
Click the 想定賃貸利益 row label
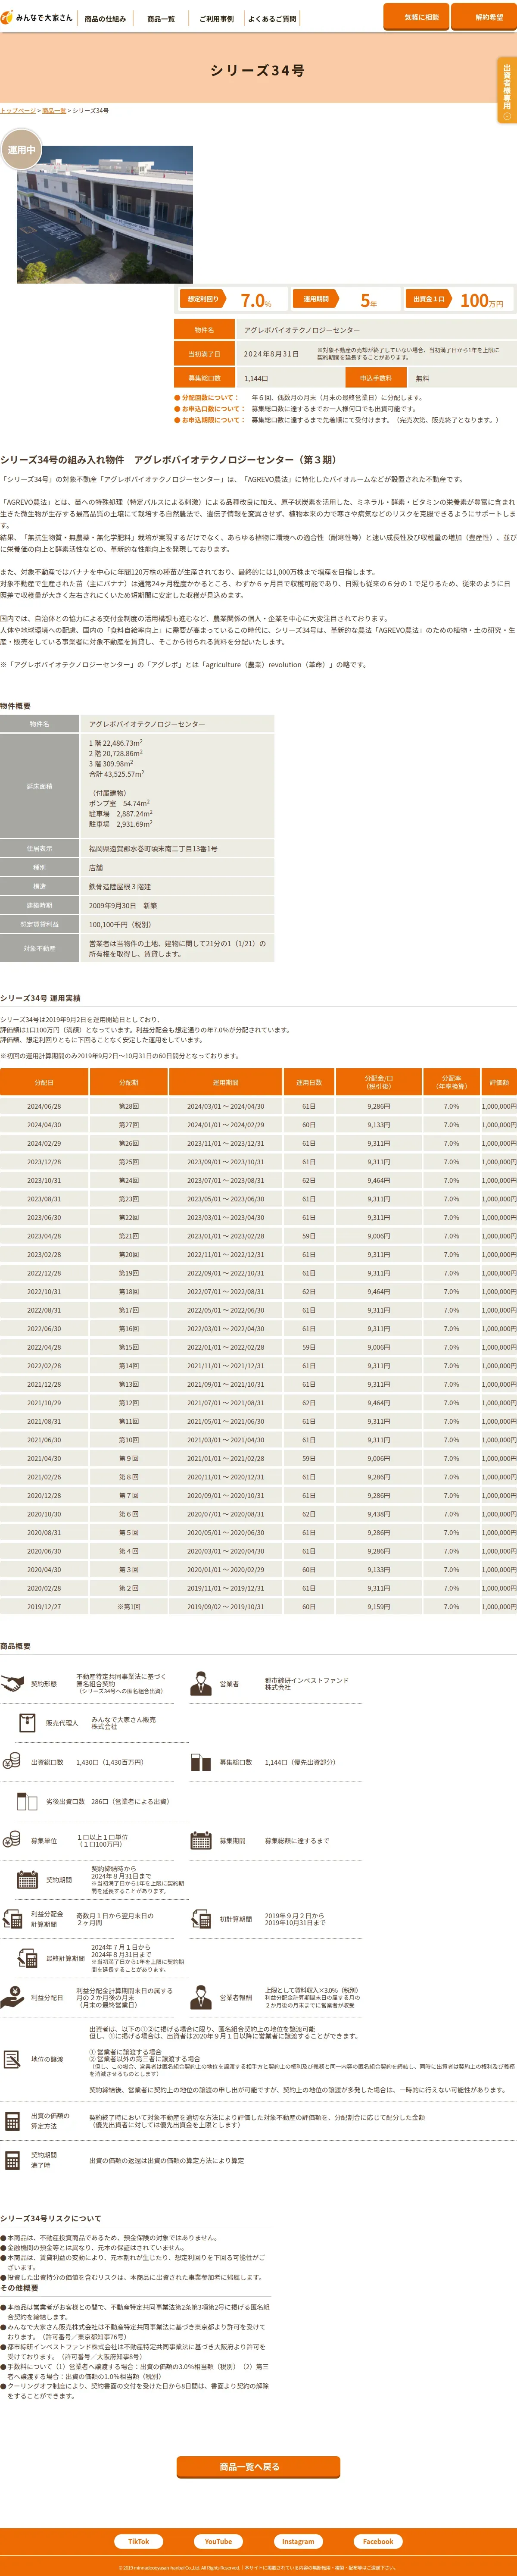(39, 925)
